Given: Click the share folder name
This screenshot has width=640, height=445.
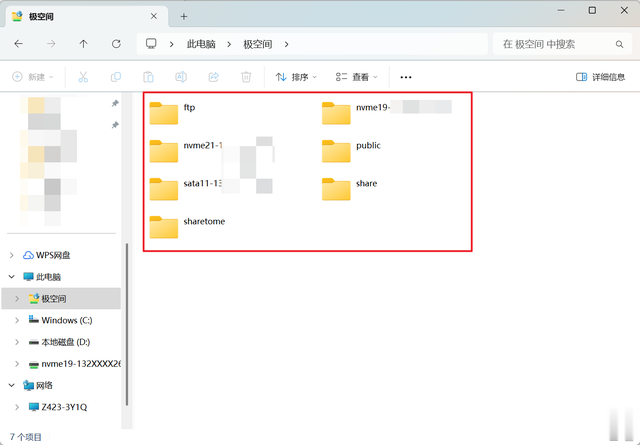Looking at the screenshot, I should tap(367, 183).
